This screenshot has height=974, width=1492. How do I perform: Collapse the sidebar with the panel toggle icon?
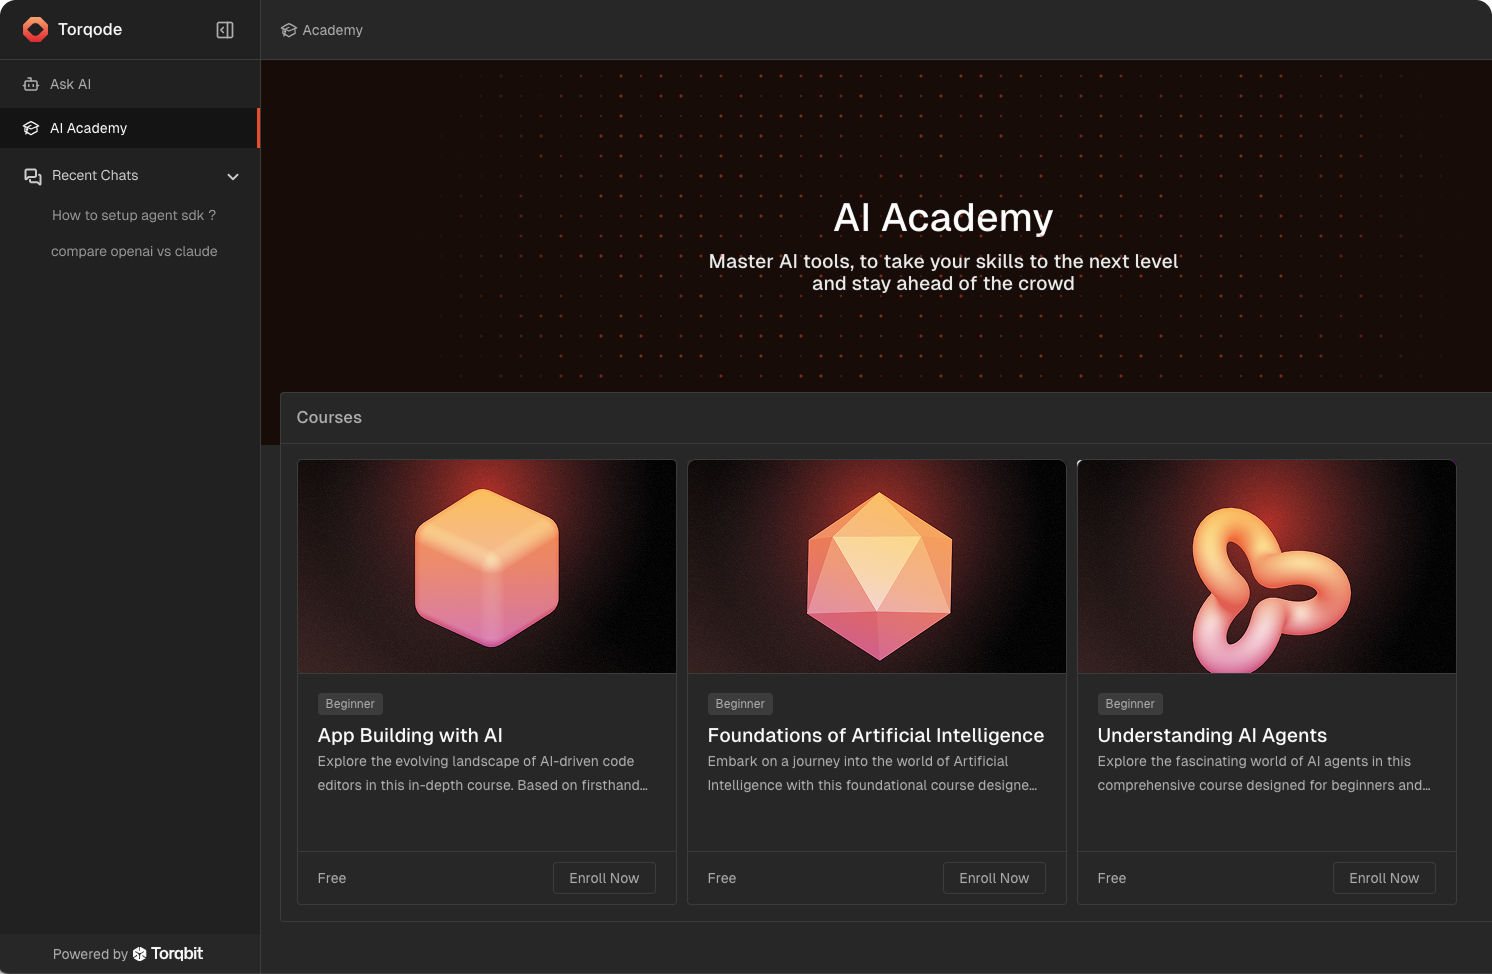click(225, 30)
